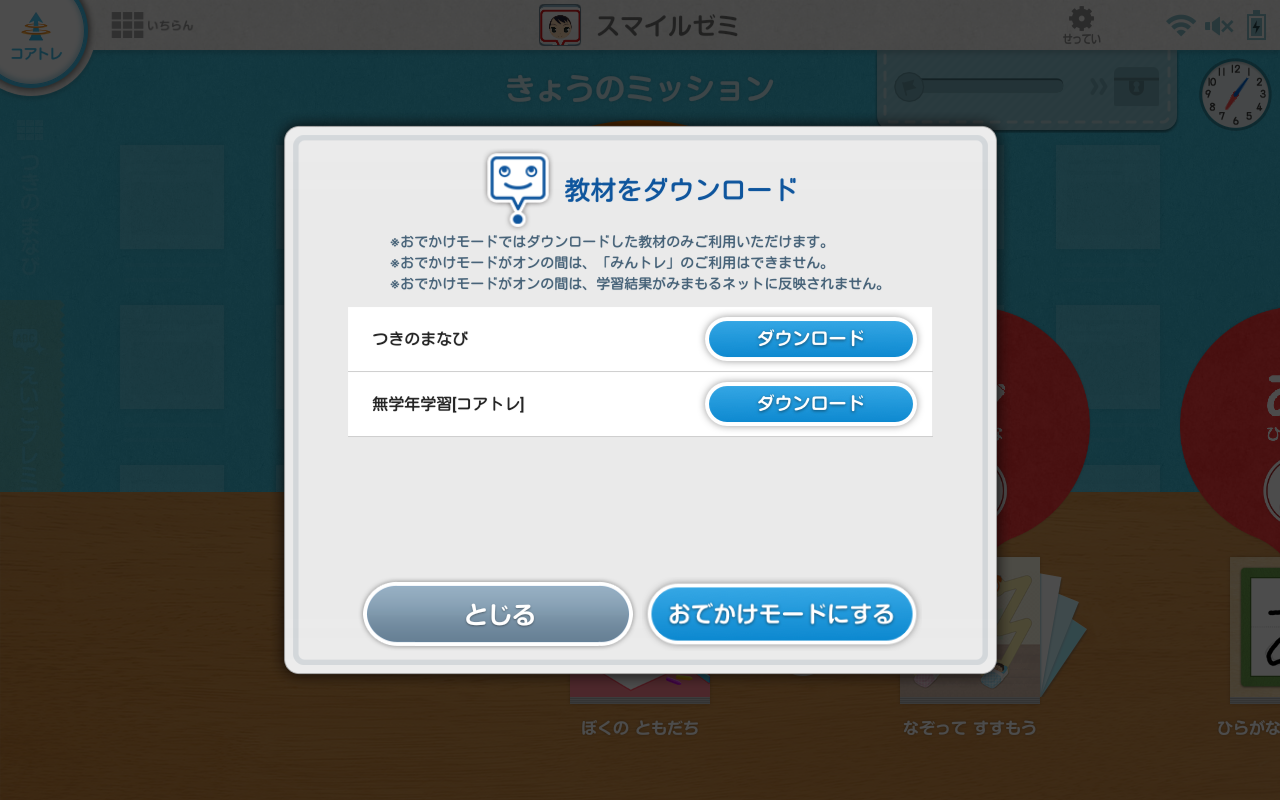
Task: Open the いちらん grid view
Action: click(x=152, y=25)
